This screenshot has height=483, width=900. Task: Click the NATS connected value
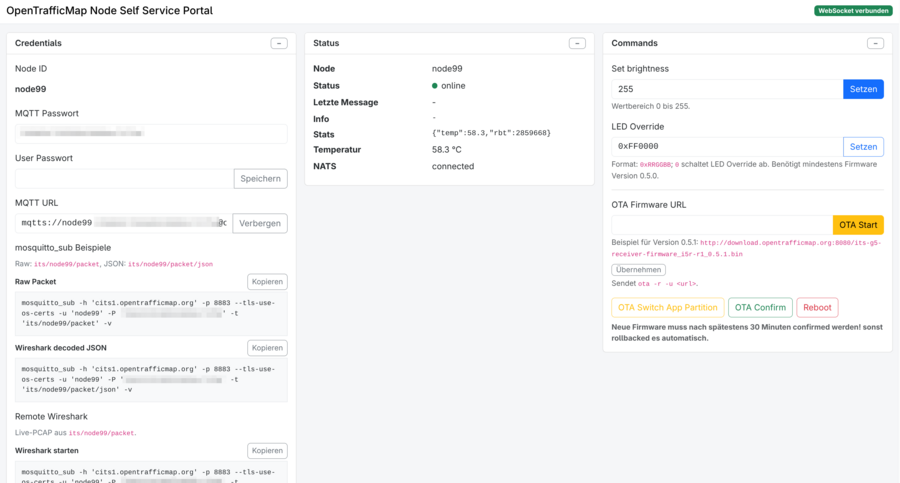click(453, 167)
